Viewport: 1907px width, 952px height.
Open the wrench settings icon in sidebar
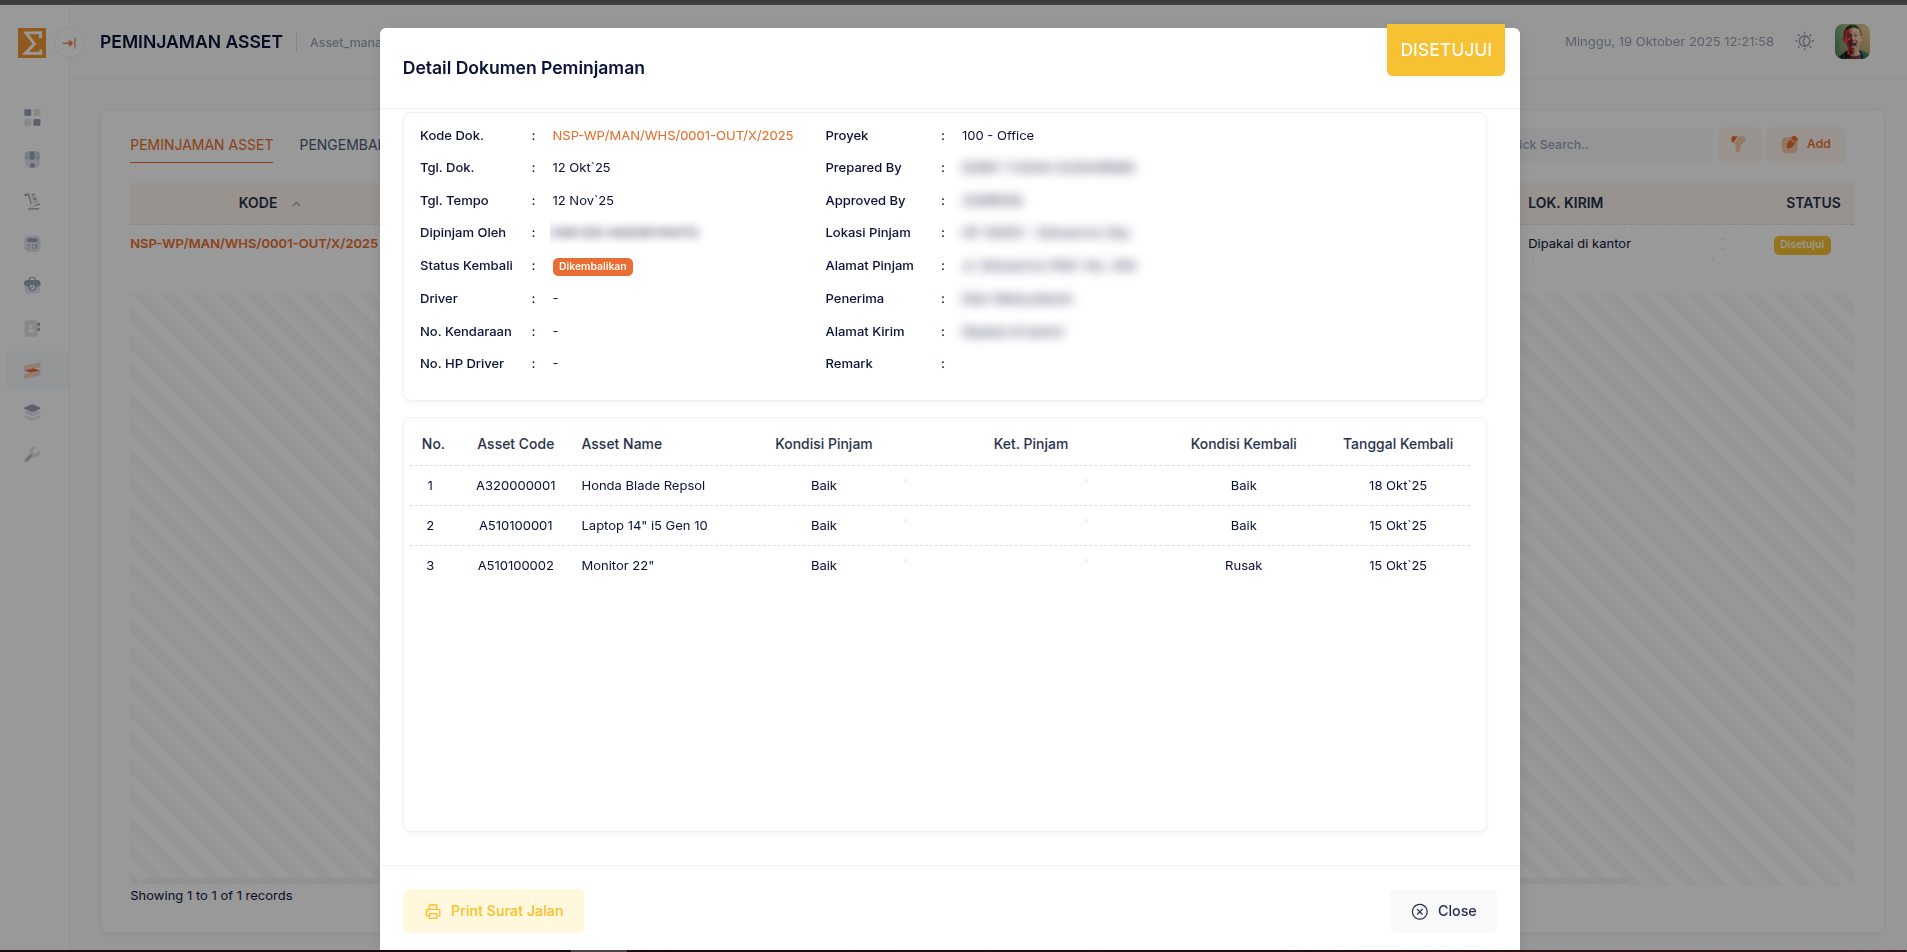click(x=32, y=455)
